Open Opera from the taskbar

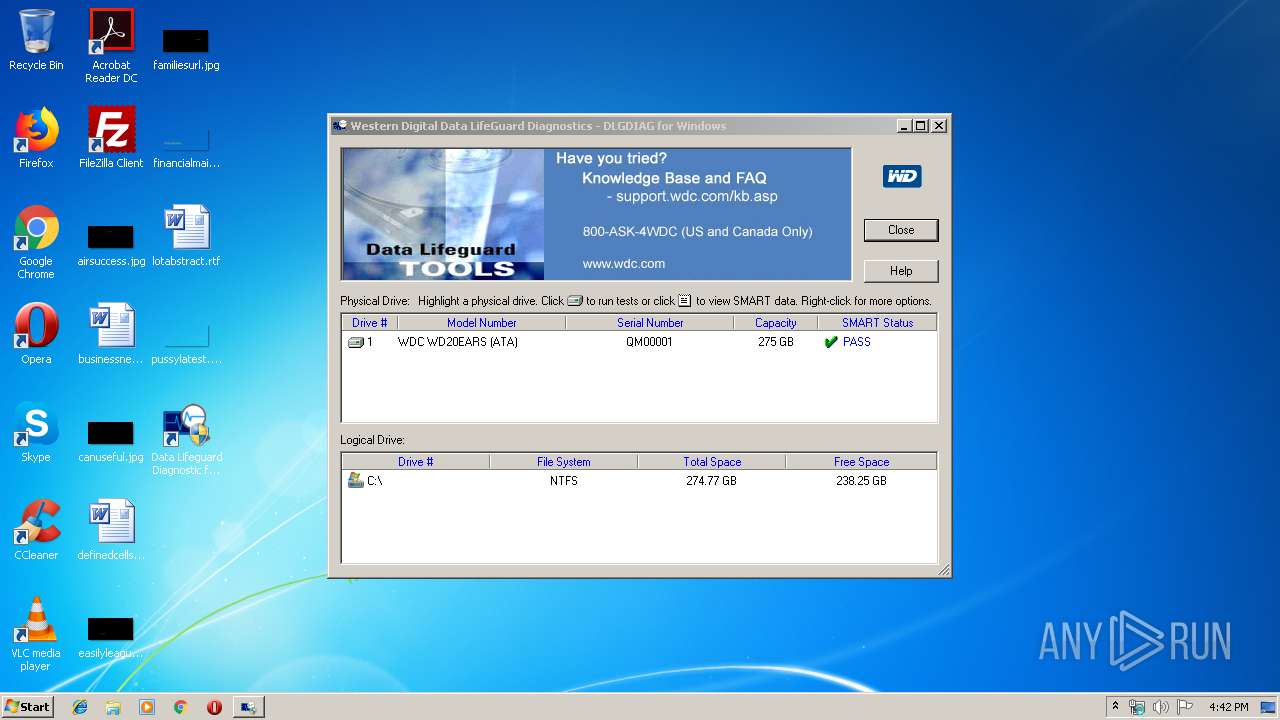pos(214,707)
